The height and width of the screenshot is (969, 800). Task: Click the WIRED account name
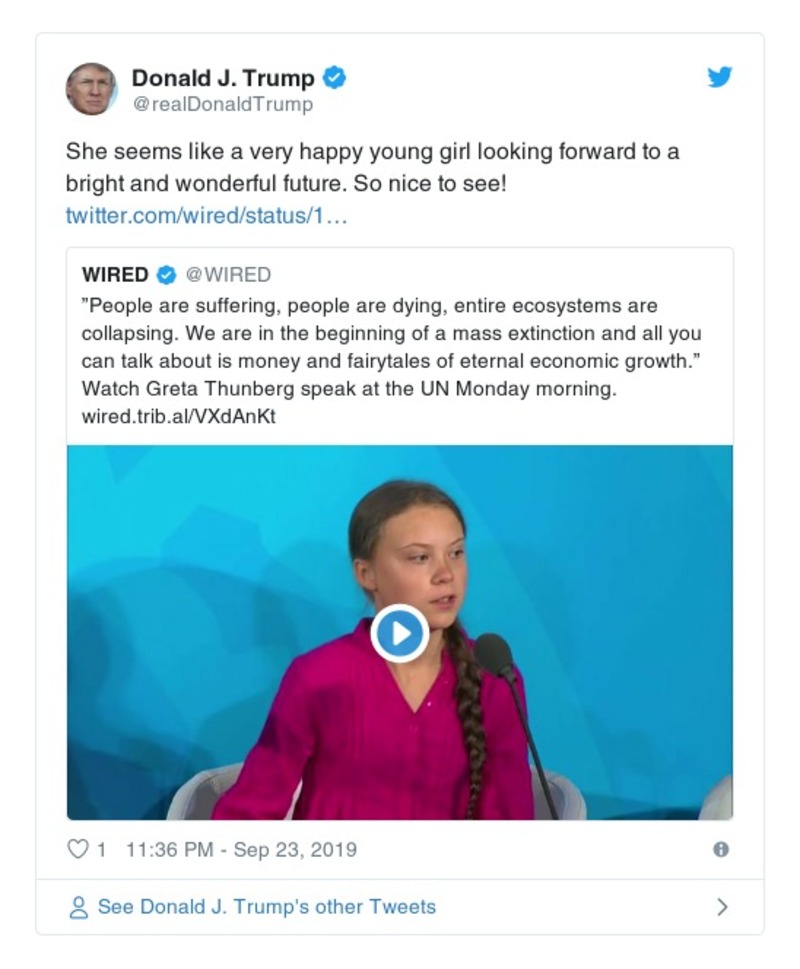point(115,275)
